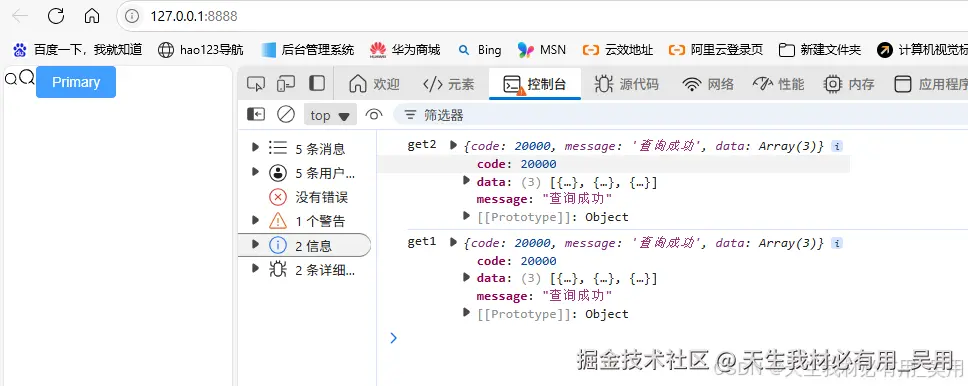Click the small search icon at page left
Screen dimensions: 968x386
click(x=11, y=79)
